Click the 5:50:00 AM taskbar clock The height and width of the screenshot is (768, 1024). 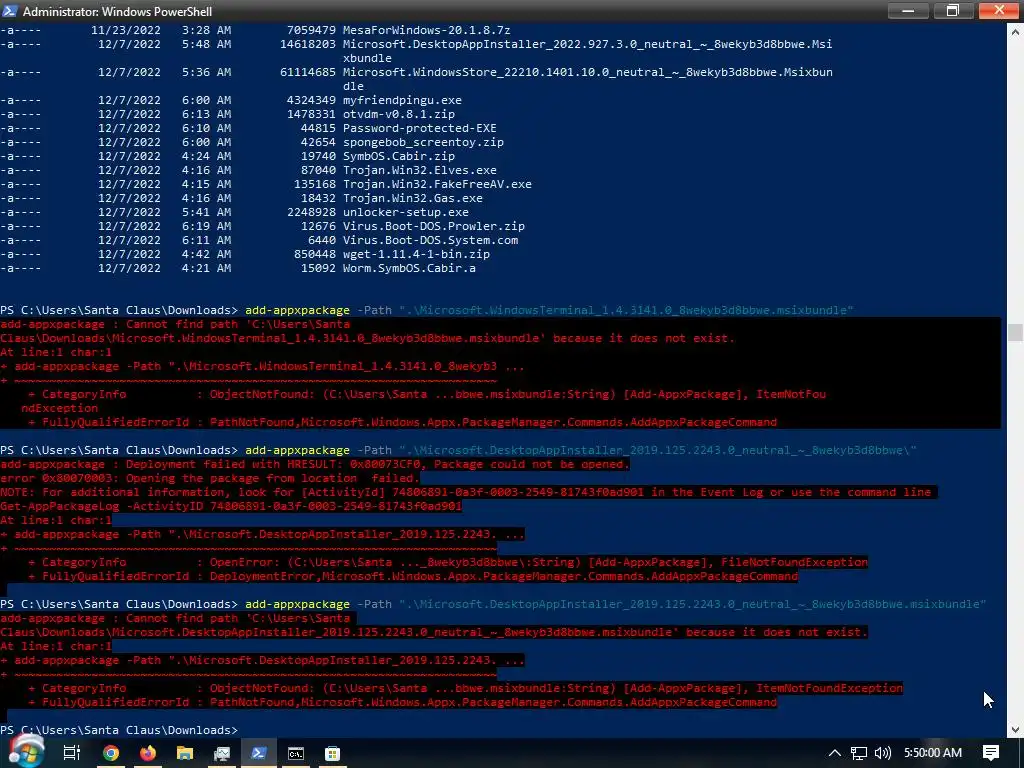click(x=933, y=753)
